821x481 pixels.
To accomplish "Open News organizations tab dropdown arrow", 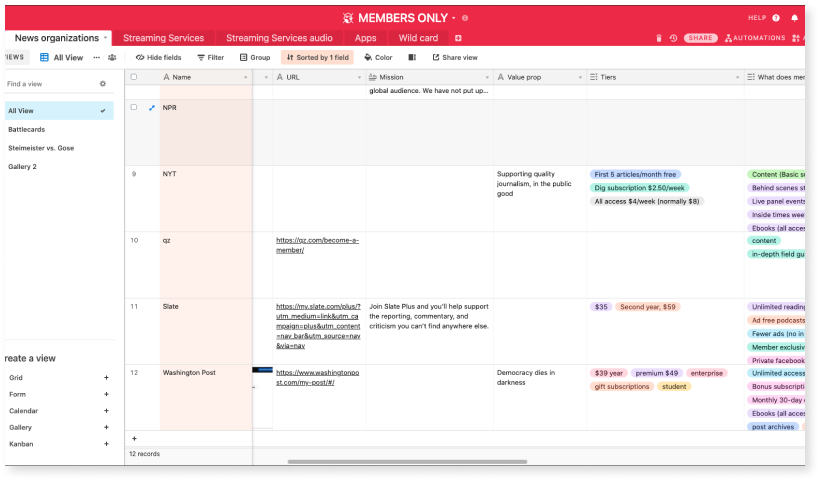I will (x=105, y=38).
